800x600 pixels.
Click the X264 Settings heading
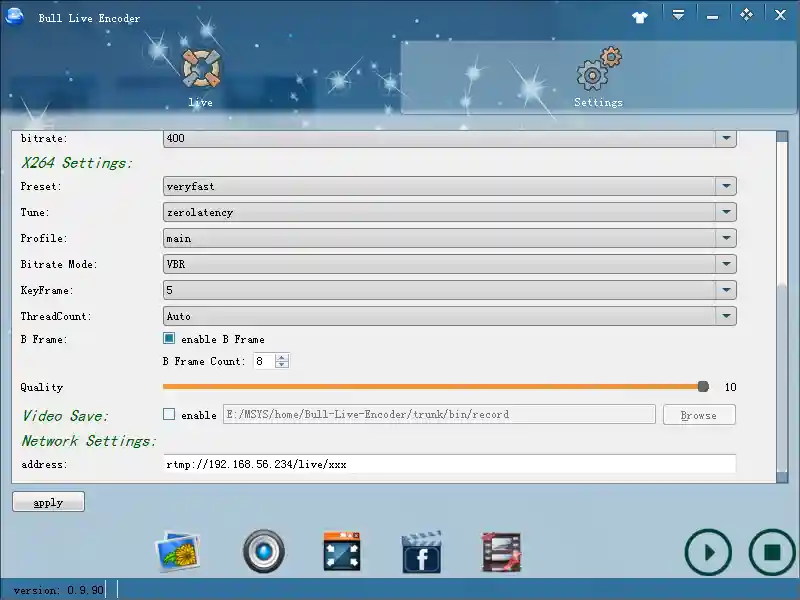click(x=77, y=163)
